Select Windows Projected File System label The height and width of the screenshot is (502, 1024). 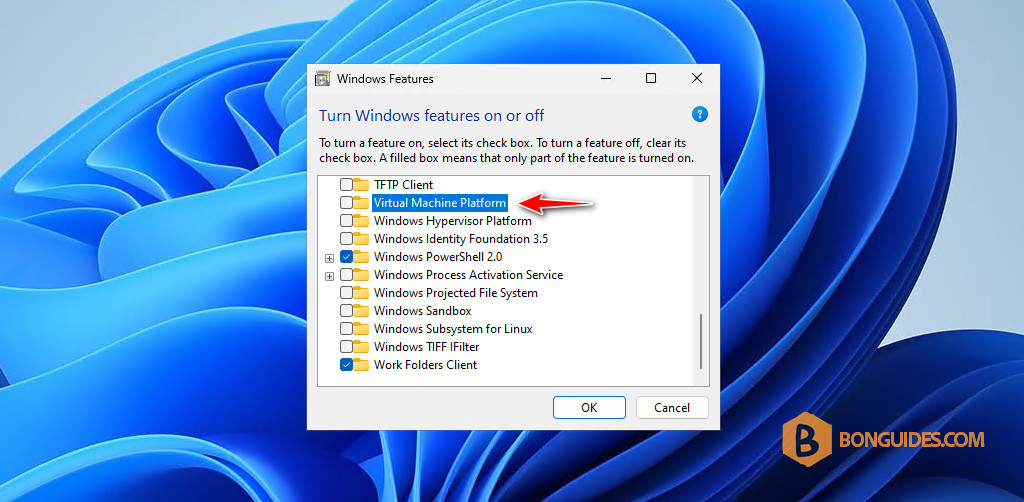(456, 292)
